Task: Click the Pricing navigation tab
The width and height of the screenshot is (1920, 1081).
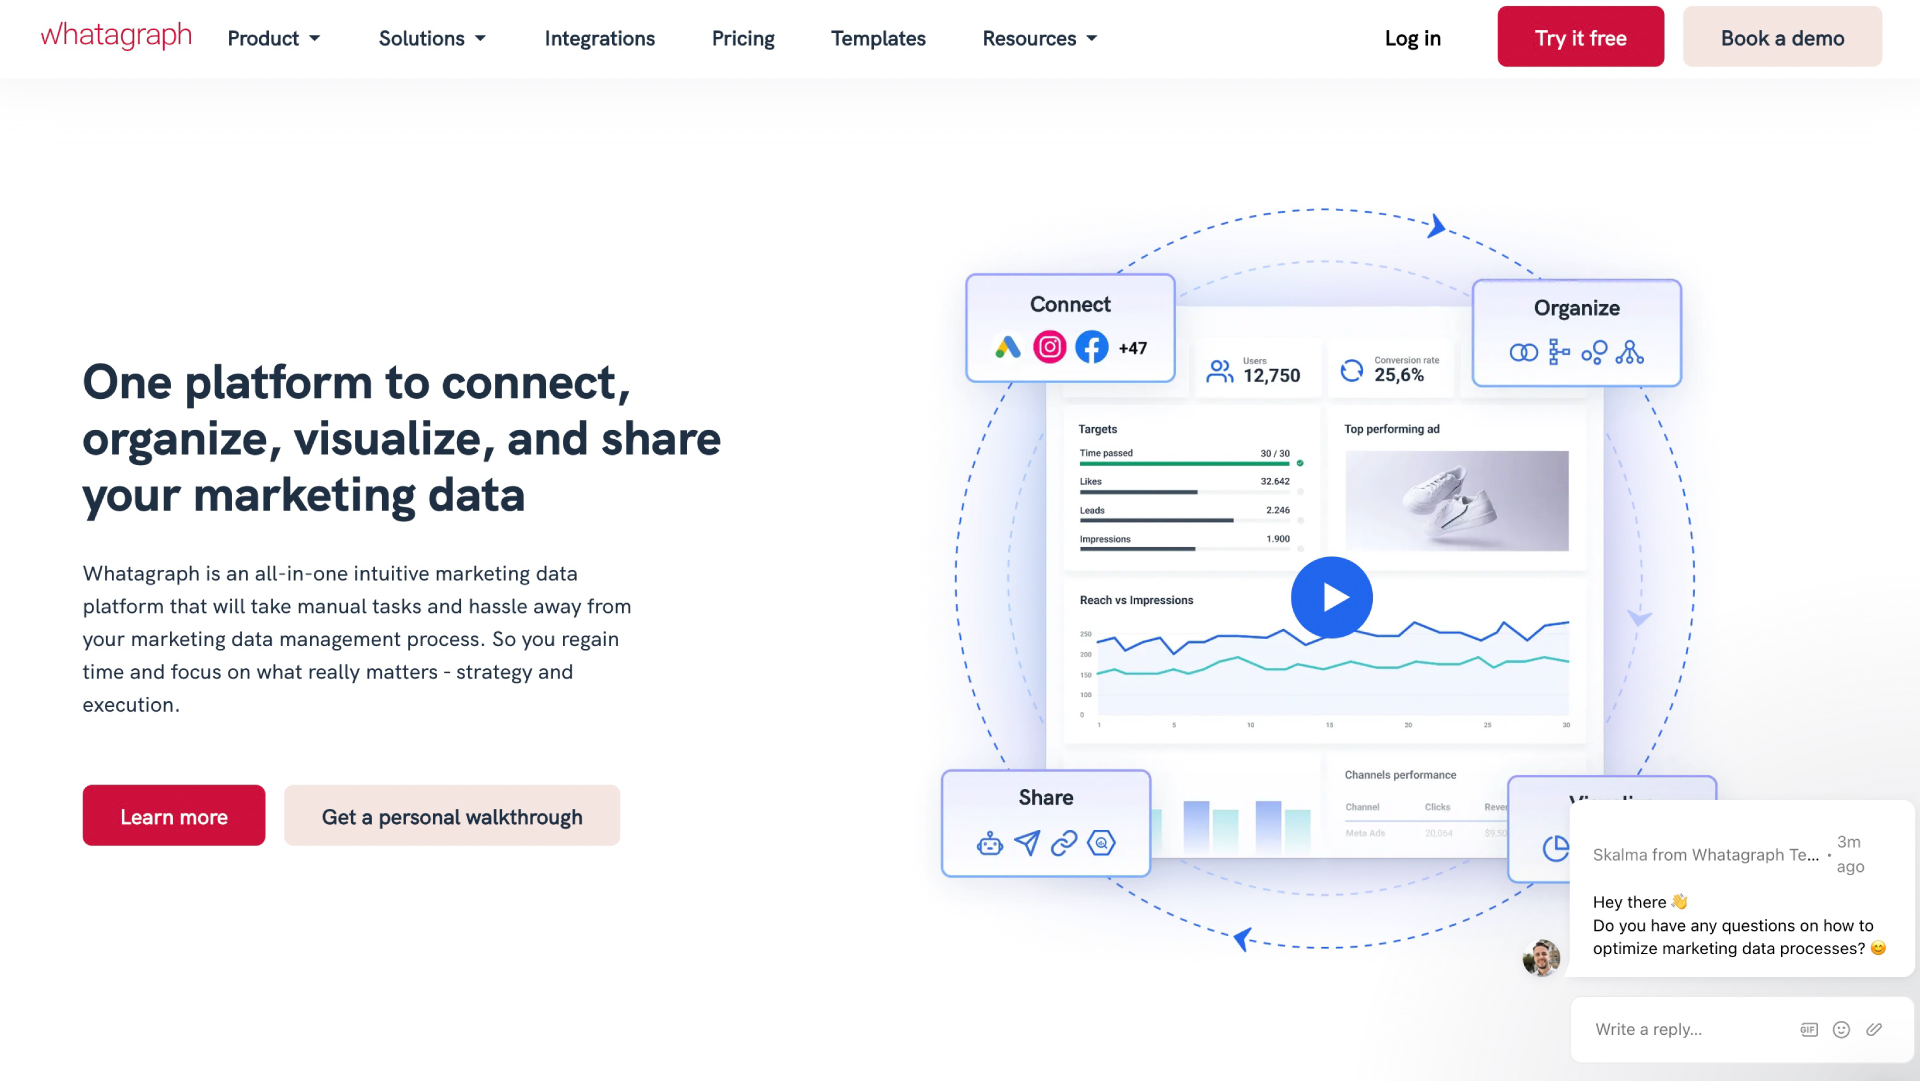Action: coord(742,37)
